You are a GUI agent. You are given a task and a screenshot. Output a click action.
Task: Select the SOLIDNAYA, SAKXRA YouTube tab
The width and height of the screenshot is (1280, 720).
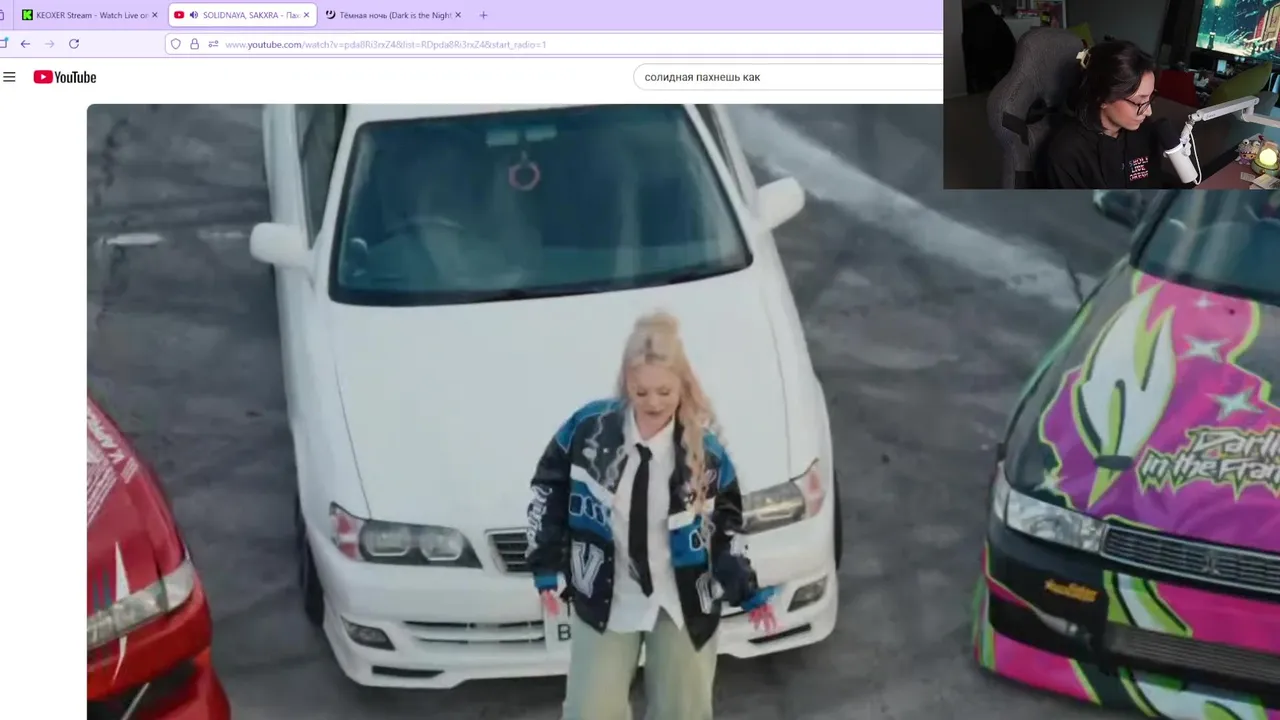pyautogui.click(x=243, y=15)
